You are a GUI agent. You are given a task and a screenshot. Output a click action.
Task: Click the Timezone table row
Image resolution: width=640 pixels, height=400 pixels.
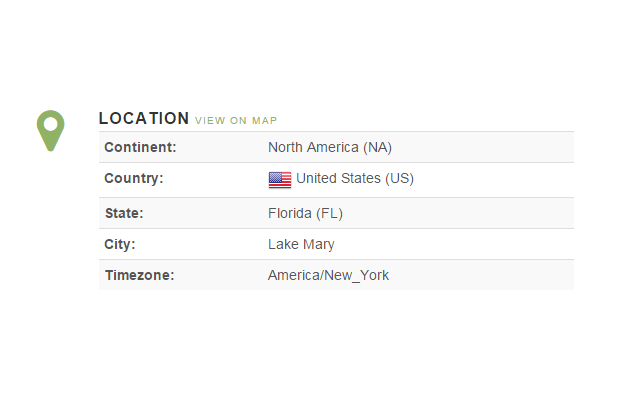[x=336, y=275]
